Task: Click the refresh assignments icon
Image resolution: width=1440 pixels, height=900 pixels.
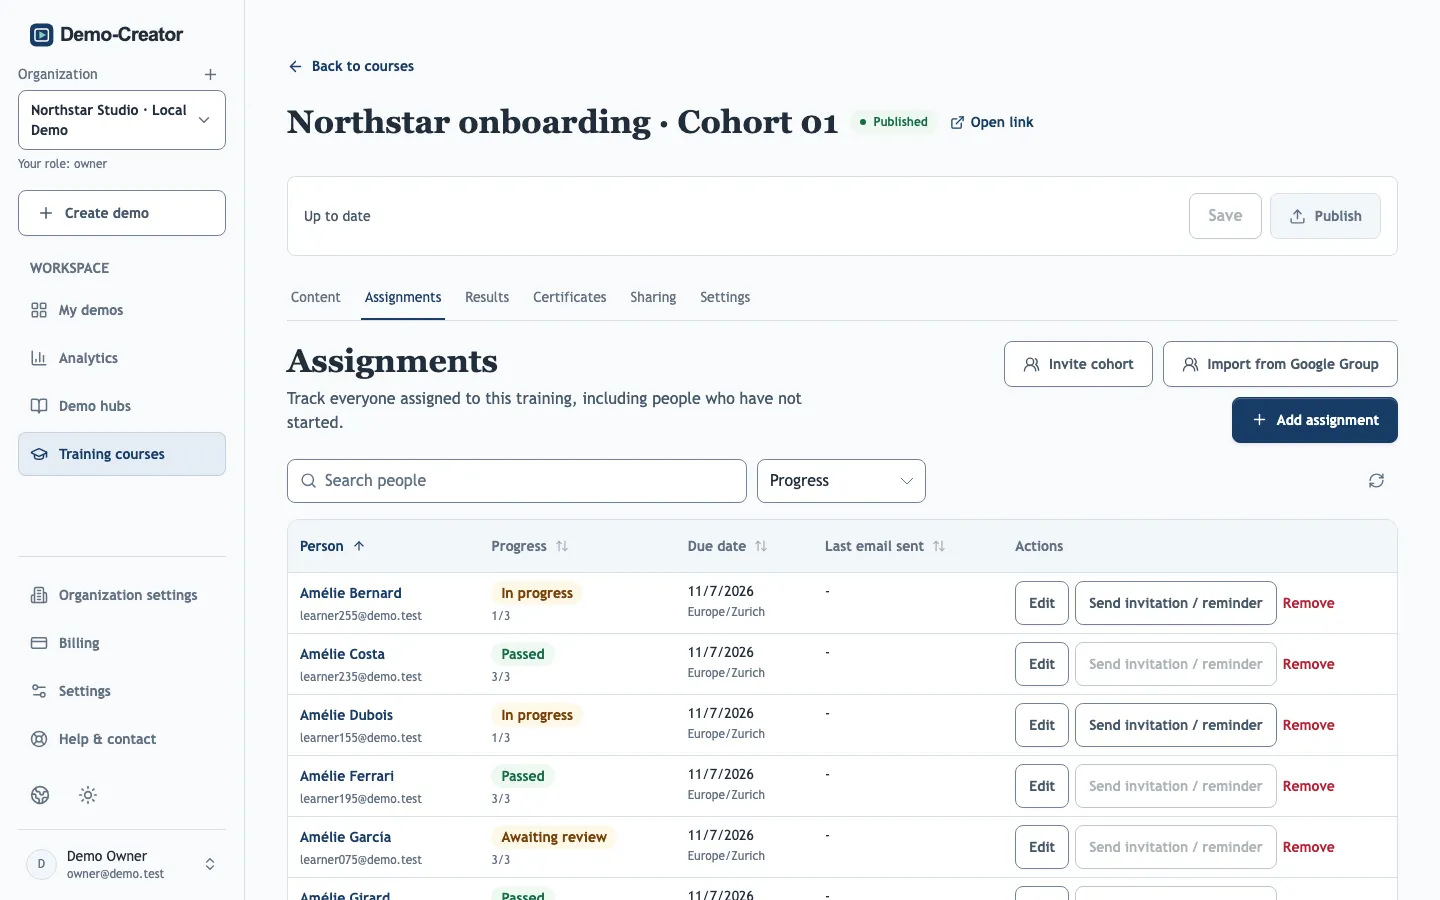Action: tap(1376, 481)
